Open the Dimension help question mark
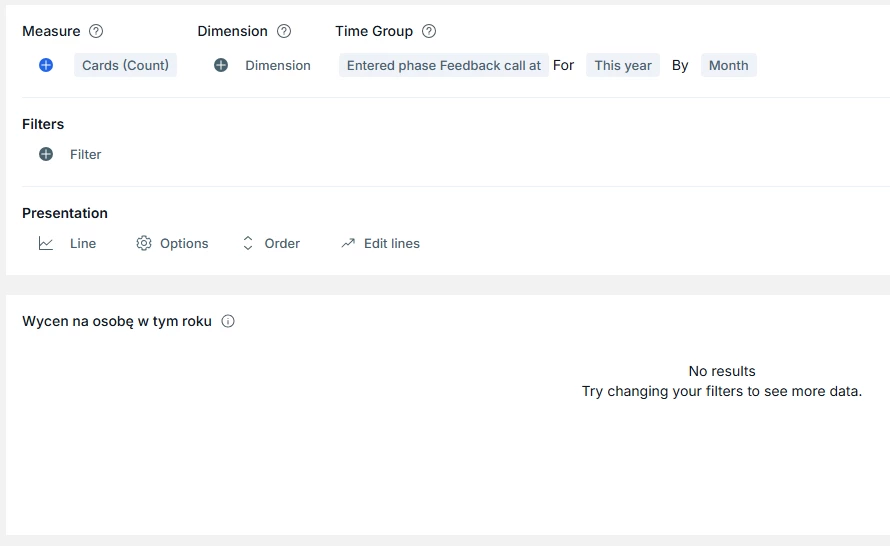Viewport: 890px width, 546px height. click(284, 31)
